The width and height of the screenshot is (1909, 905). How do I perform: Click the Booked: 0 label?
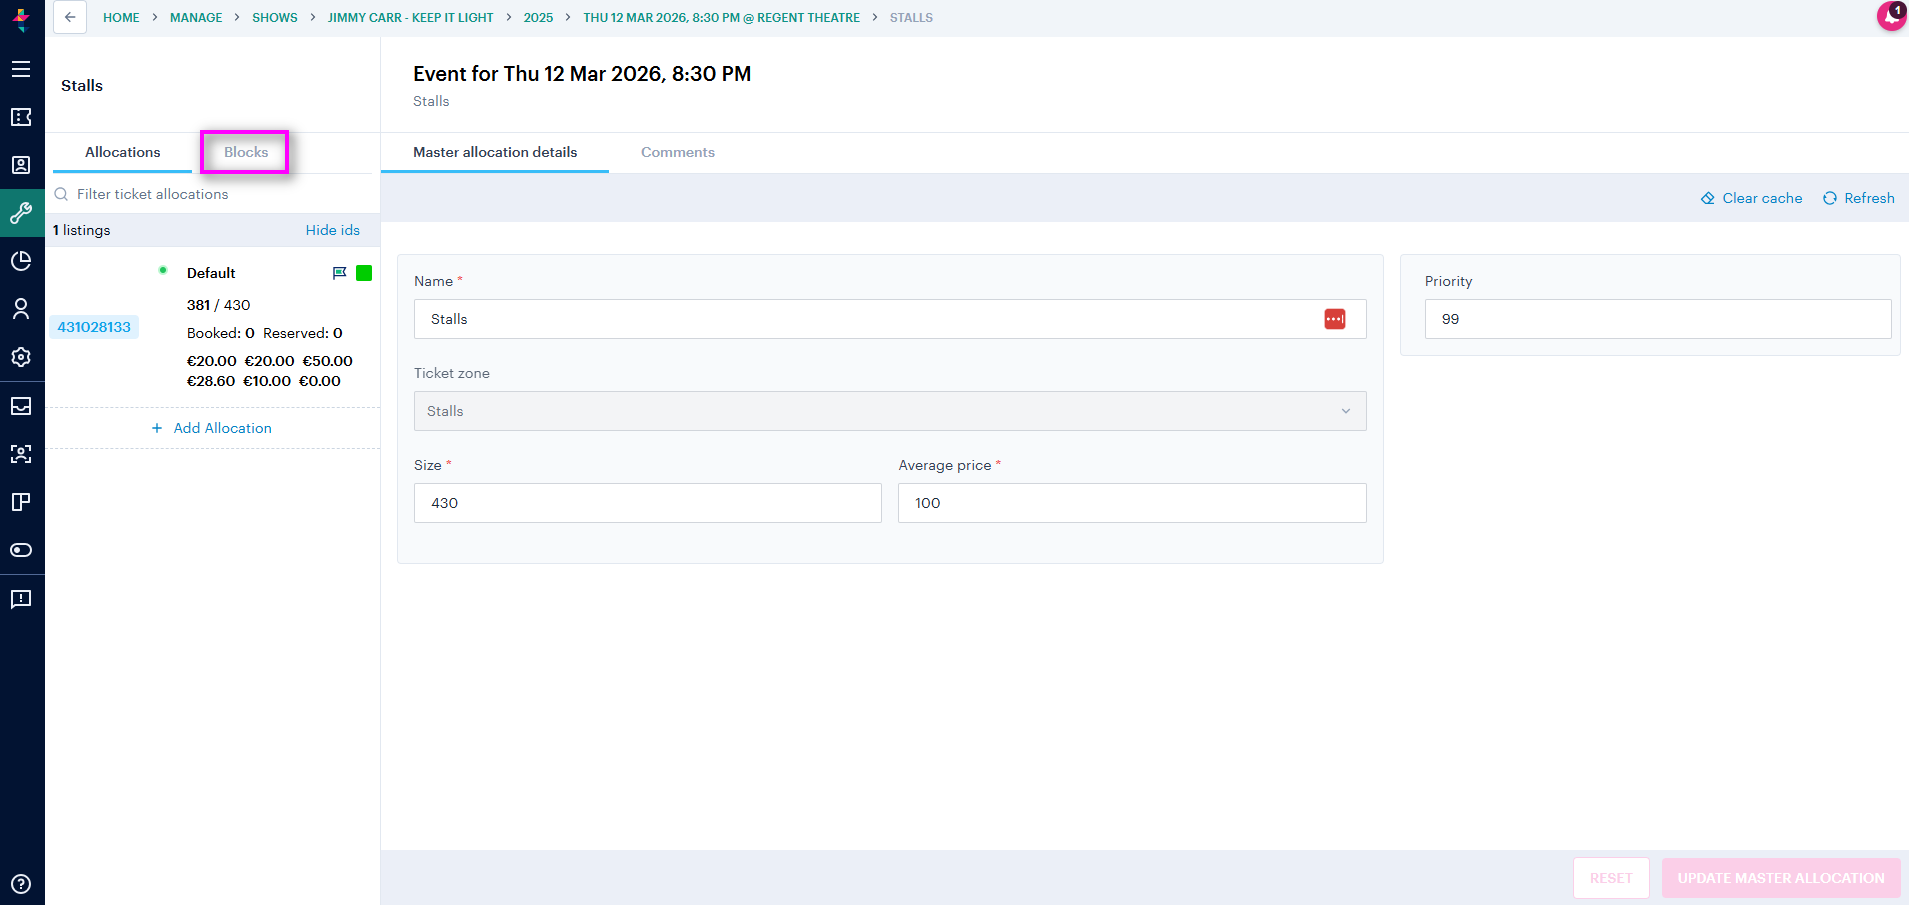point(221,333)
